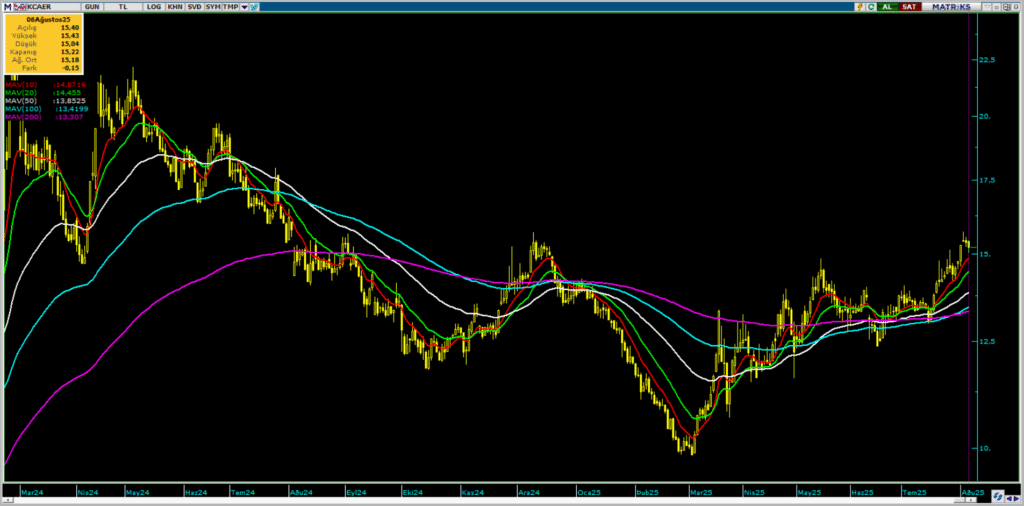The height and width of the screenshot is (506, 1024).
Task: Open the TMP template menu
Action: (x=229, y=6)
